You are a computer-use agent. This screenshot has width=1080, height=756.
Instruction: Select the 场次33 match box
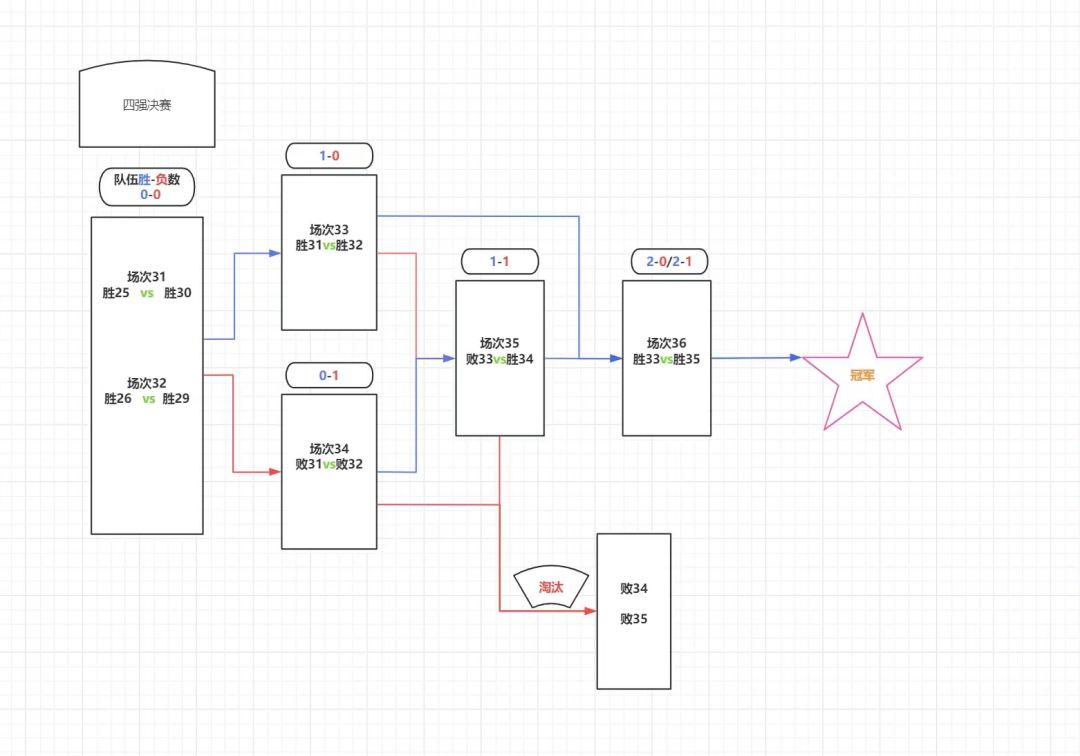329,252
